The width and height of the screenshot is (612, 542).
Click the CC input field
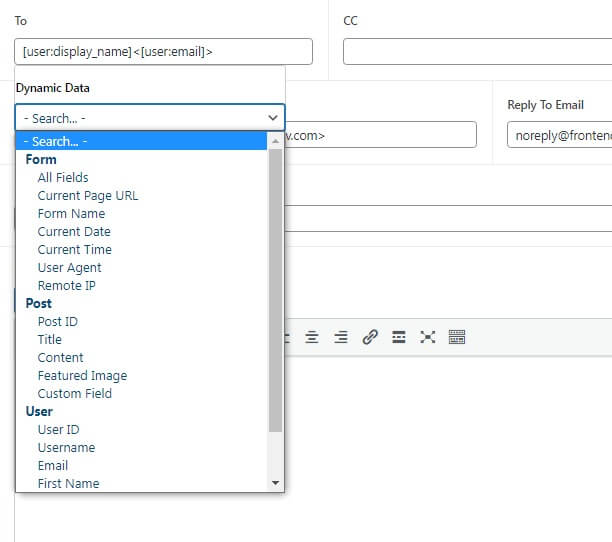pos(477,52)
